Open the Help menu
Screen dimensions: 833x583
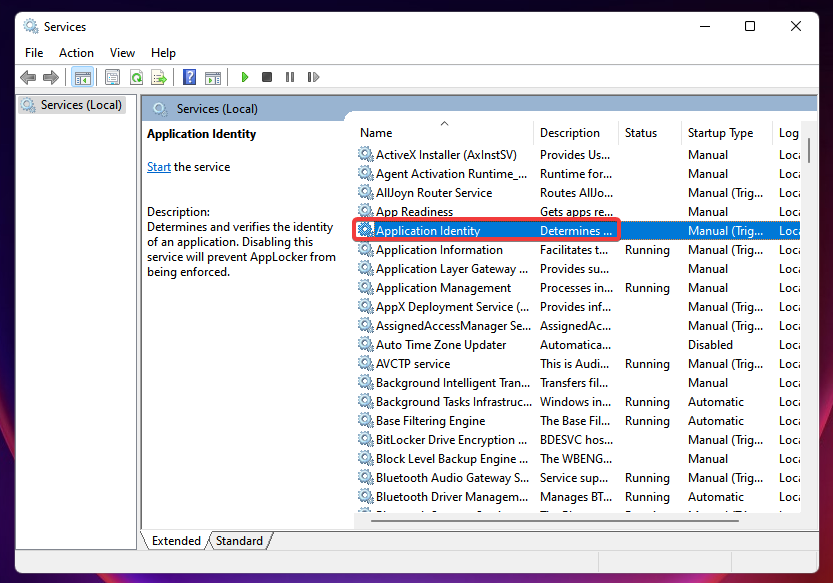click(x=163, y=53)
